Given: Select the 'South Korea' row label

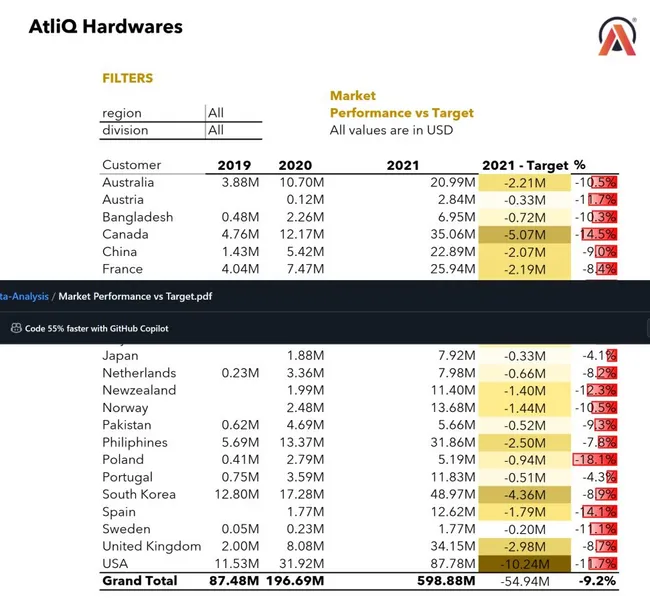Looking at the screenshot, I should tap(139, 494).
